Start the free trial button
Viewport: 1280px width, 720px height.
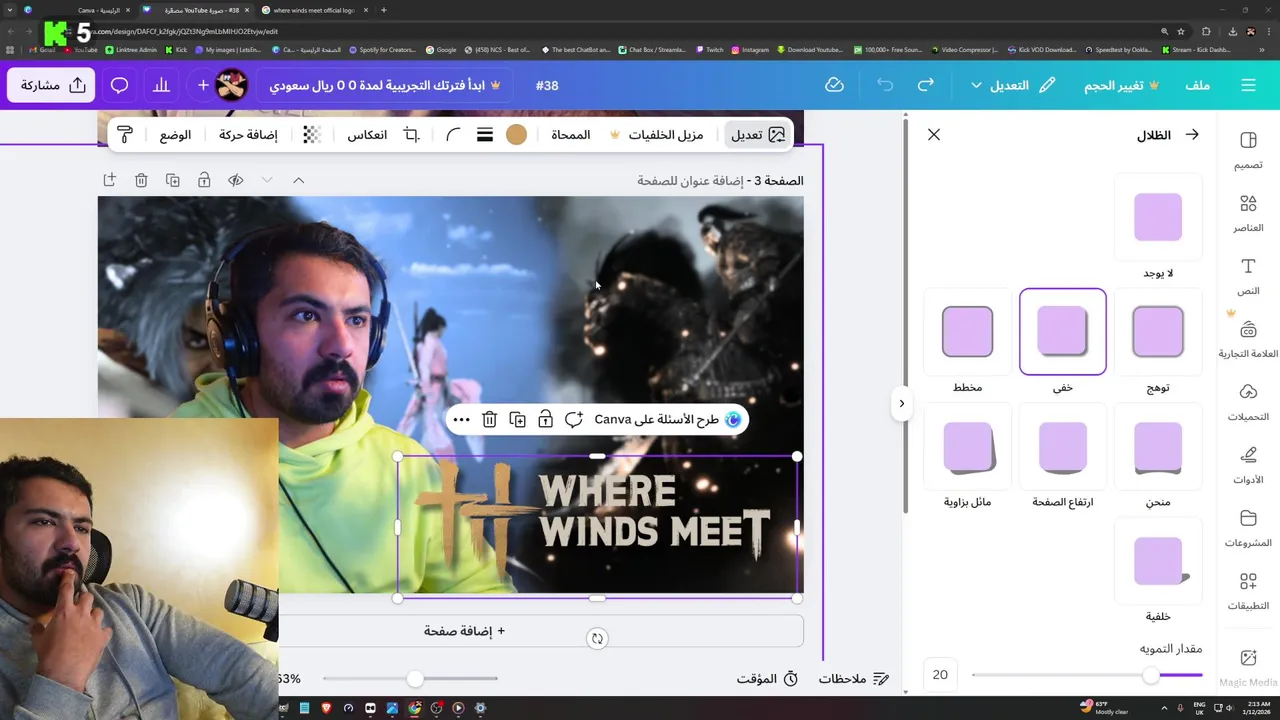point(385,85)
